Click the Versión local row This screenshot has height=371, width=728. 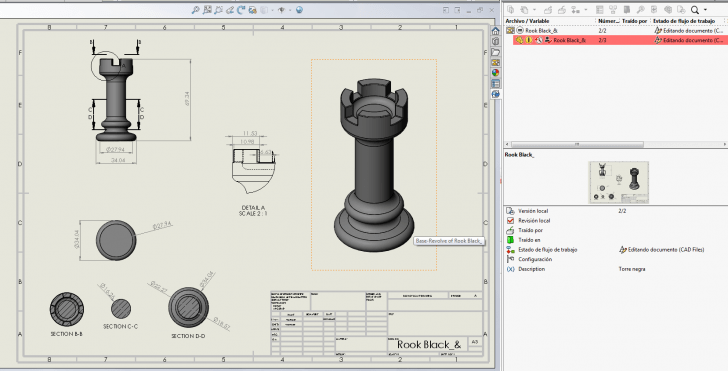[x=616, y=211]
